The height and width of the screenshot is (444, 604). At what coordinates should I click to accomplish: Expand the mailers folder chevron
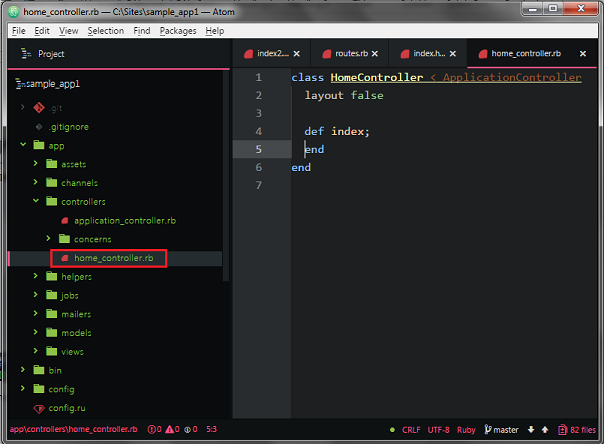(x=35, y=313)
